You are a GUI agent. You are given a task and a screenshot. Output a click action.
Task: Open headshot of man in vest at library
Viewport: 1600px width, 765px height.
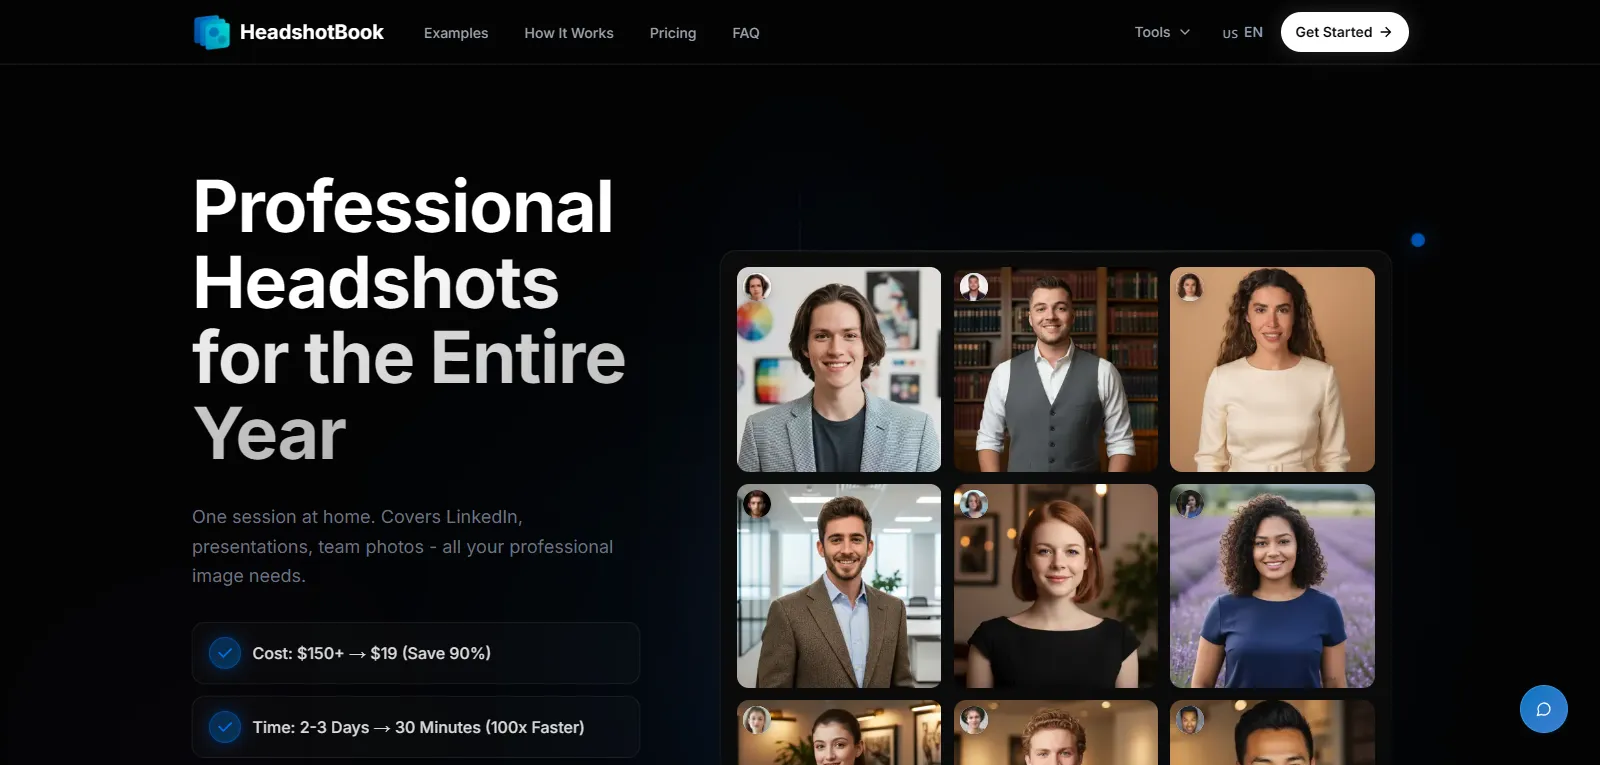(1056, 369)
